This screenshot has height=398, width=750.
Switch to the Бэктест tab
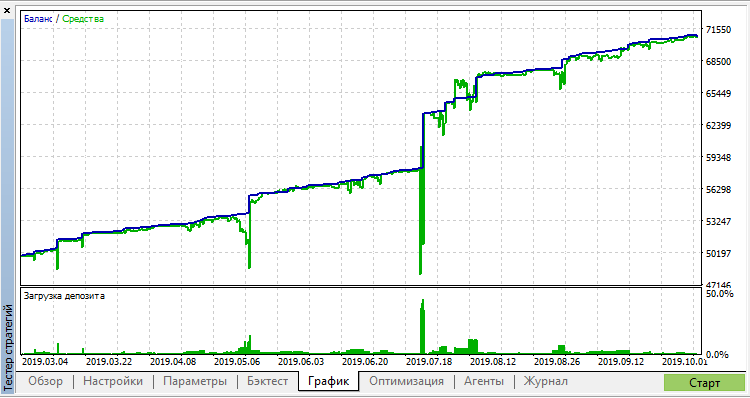click(x=268, y=382)
